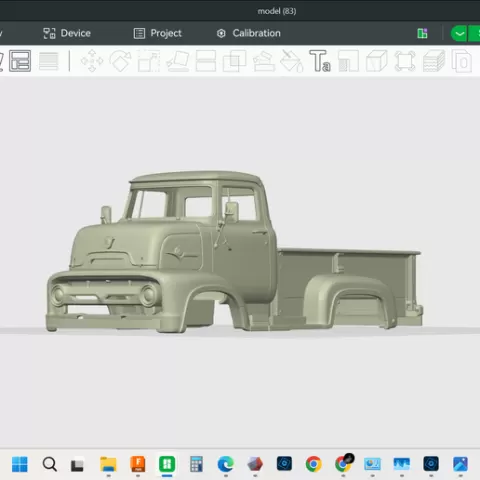The image size is (480, 480).
Task: Click the horizontal lines layer-height icon
Action: [x=49, y=61]
